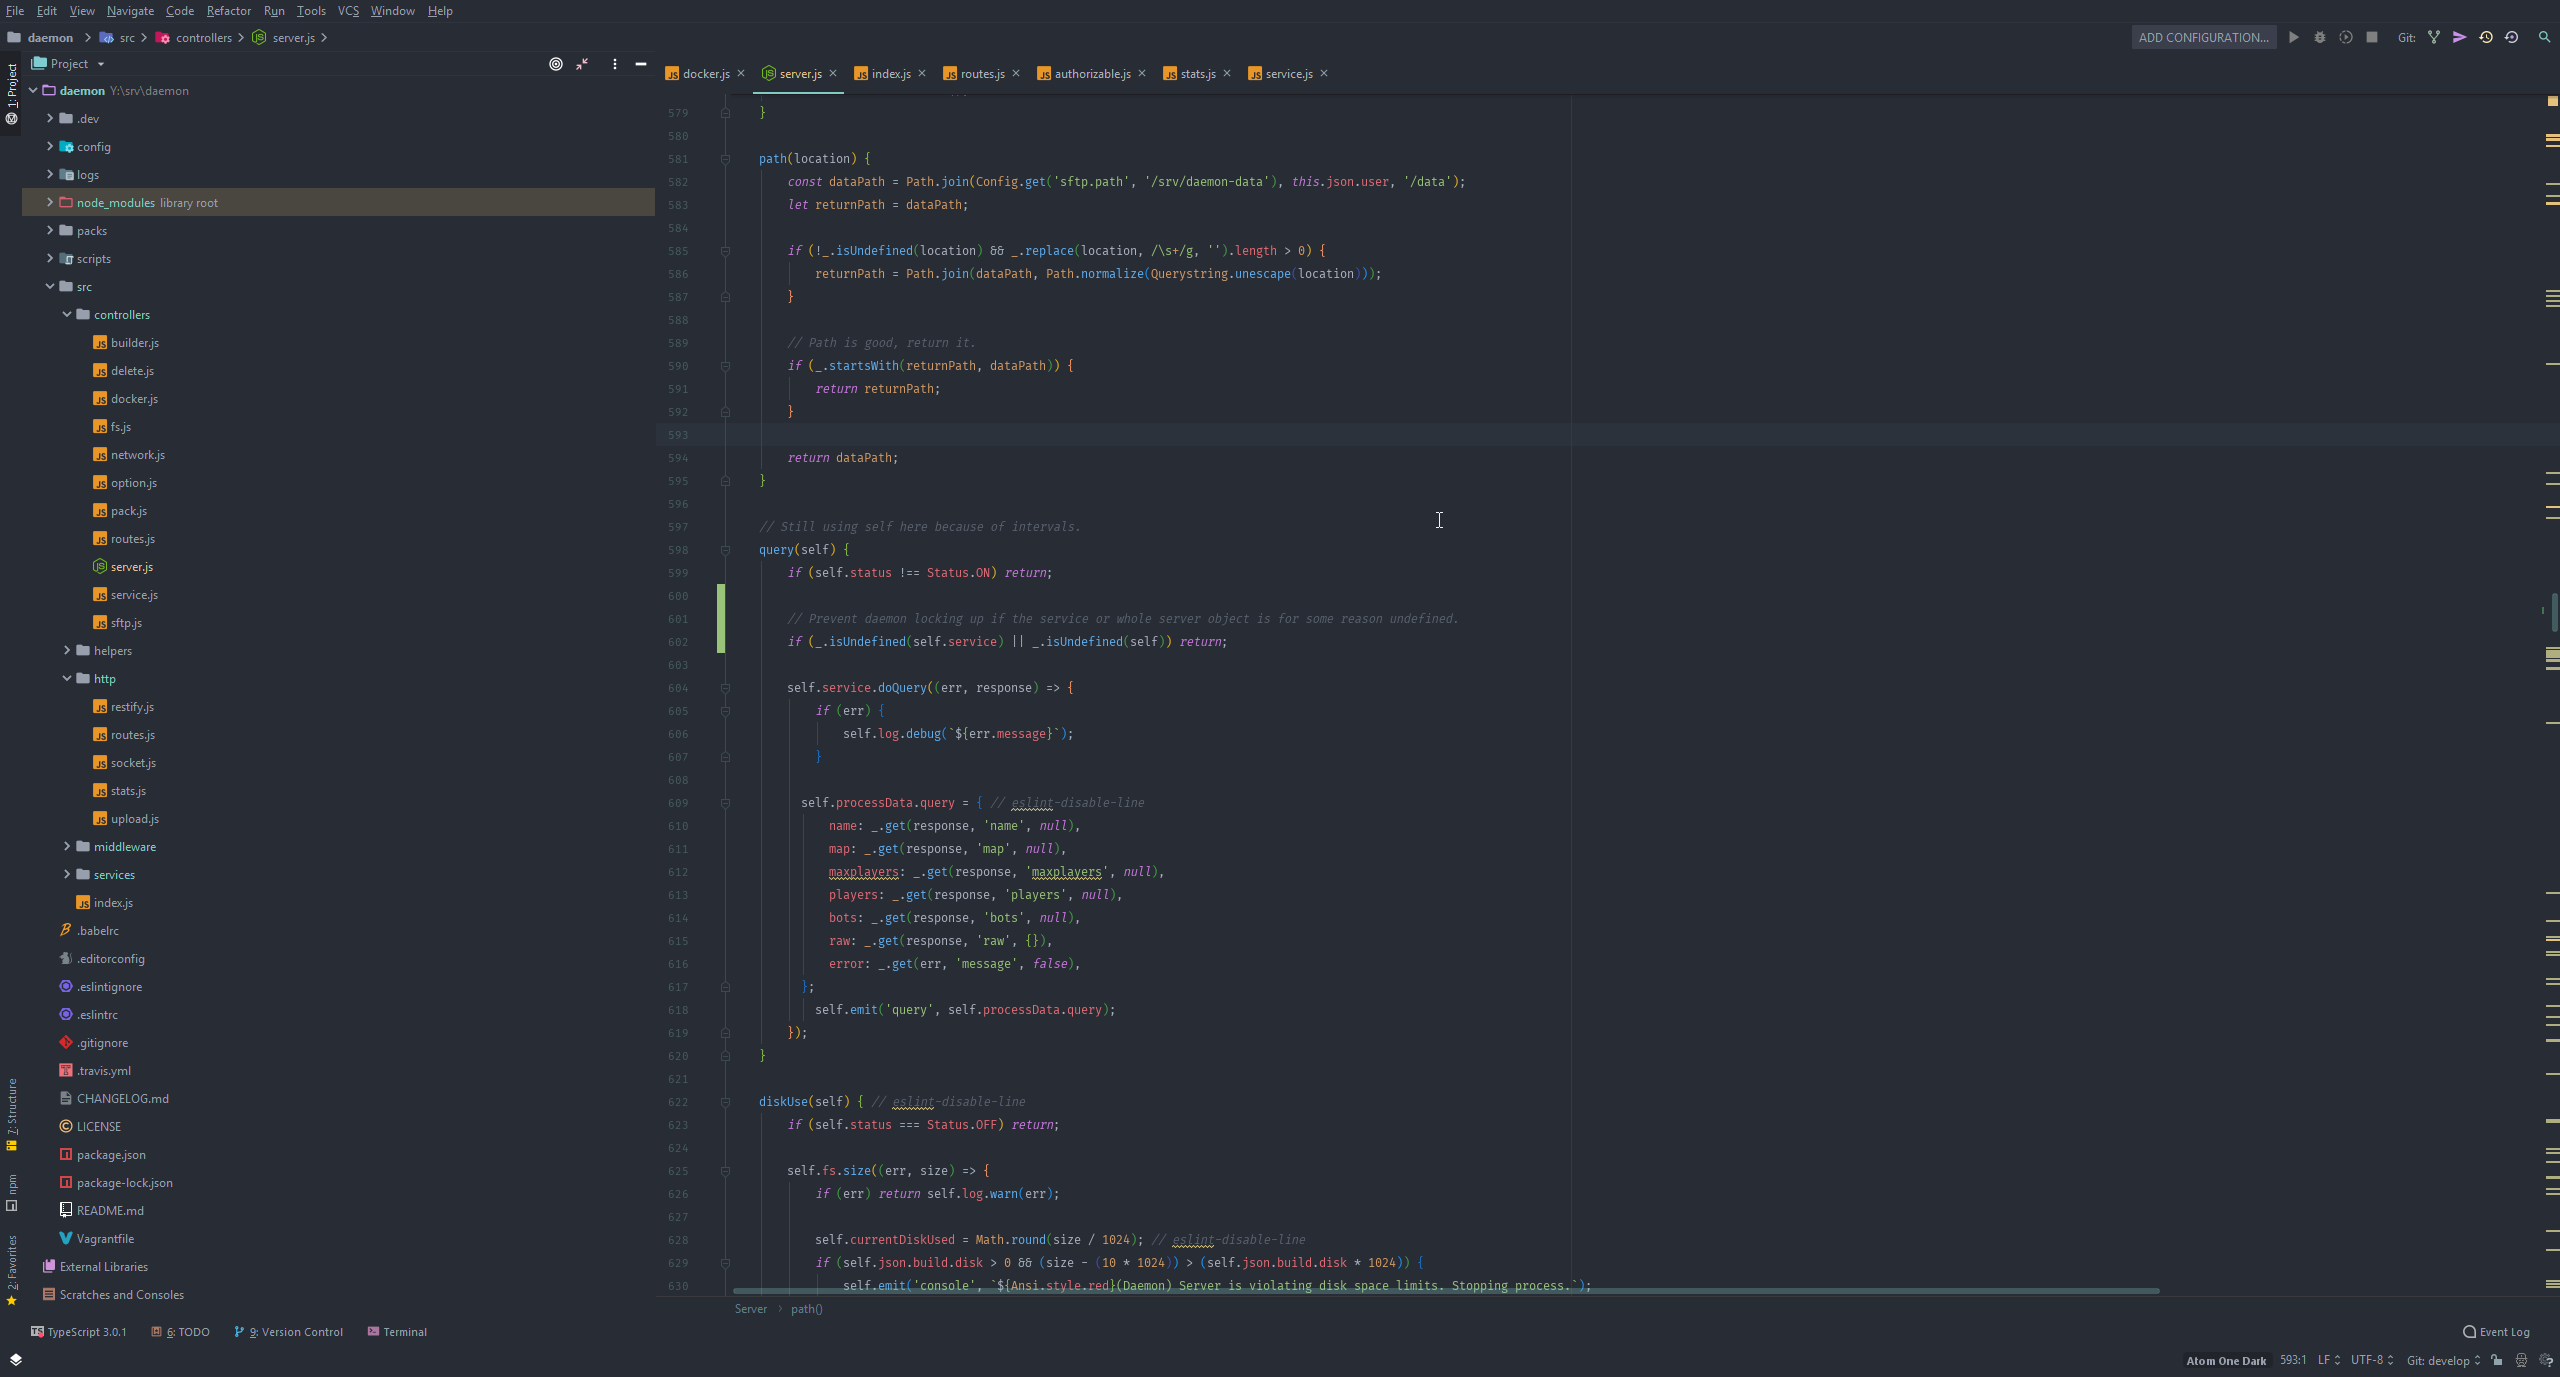Toggle the Hector inspector icon in the status bar
The height and width of the screenshot is (1377, 2560).
2521,1360
